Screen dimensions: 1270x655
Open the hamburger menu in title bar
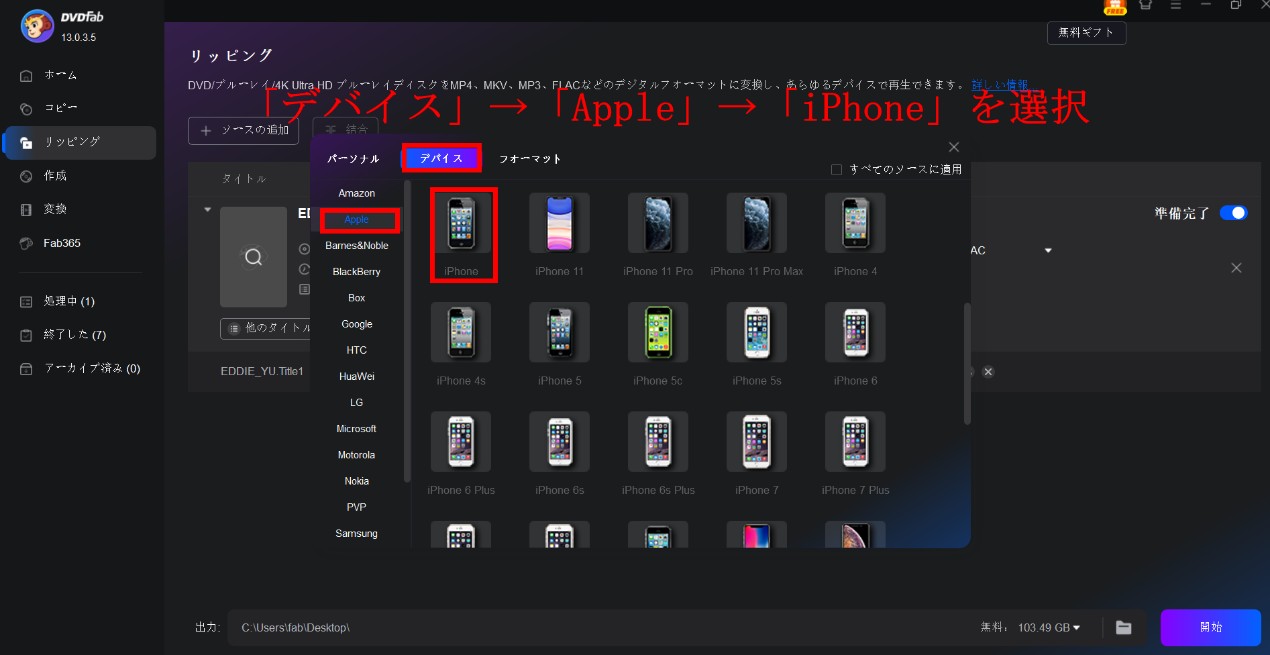point(1175,5)
